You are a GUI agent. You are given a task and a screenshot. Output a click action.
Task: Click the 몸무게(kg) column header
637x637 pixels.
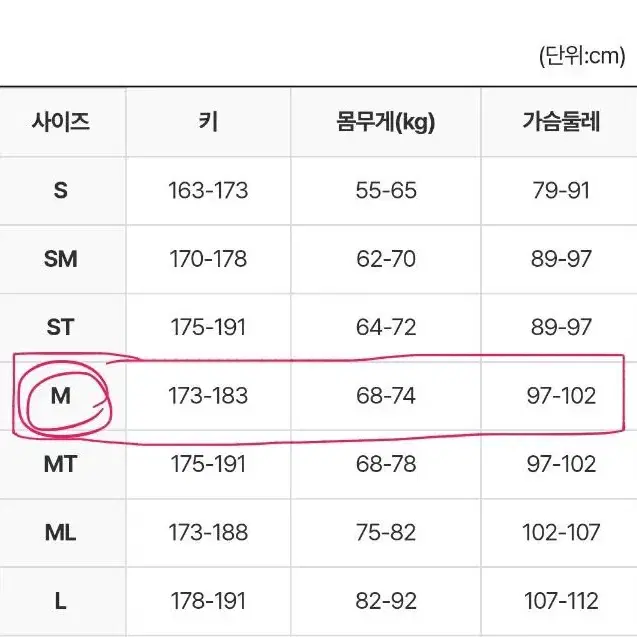click(386, 122)
